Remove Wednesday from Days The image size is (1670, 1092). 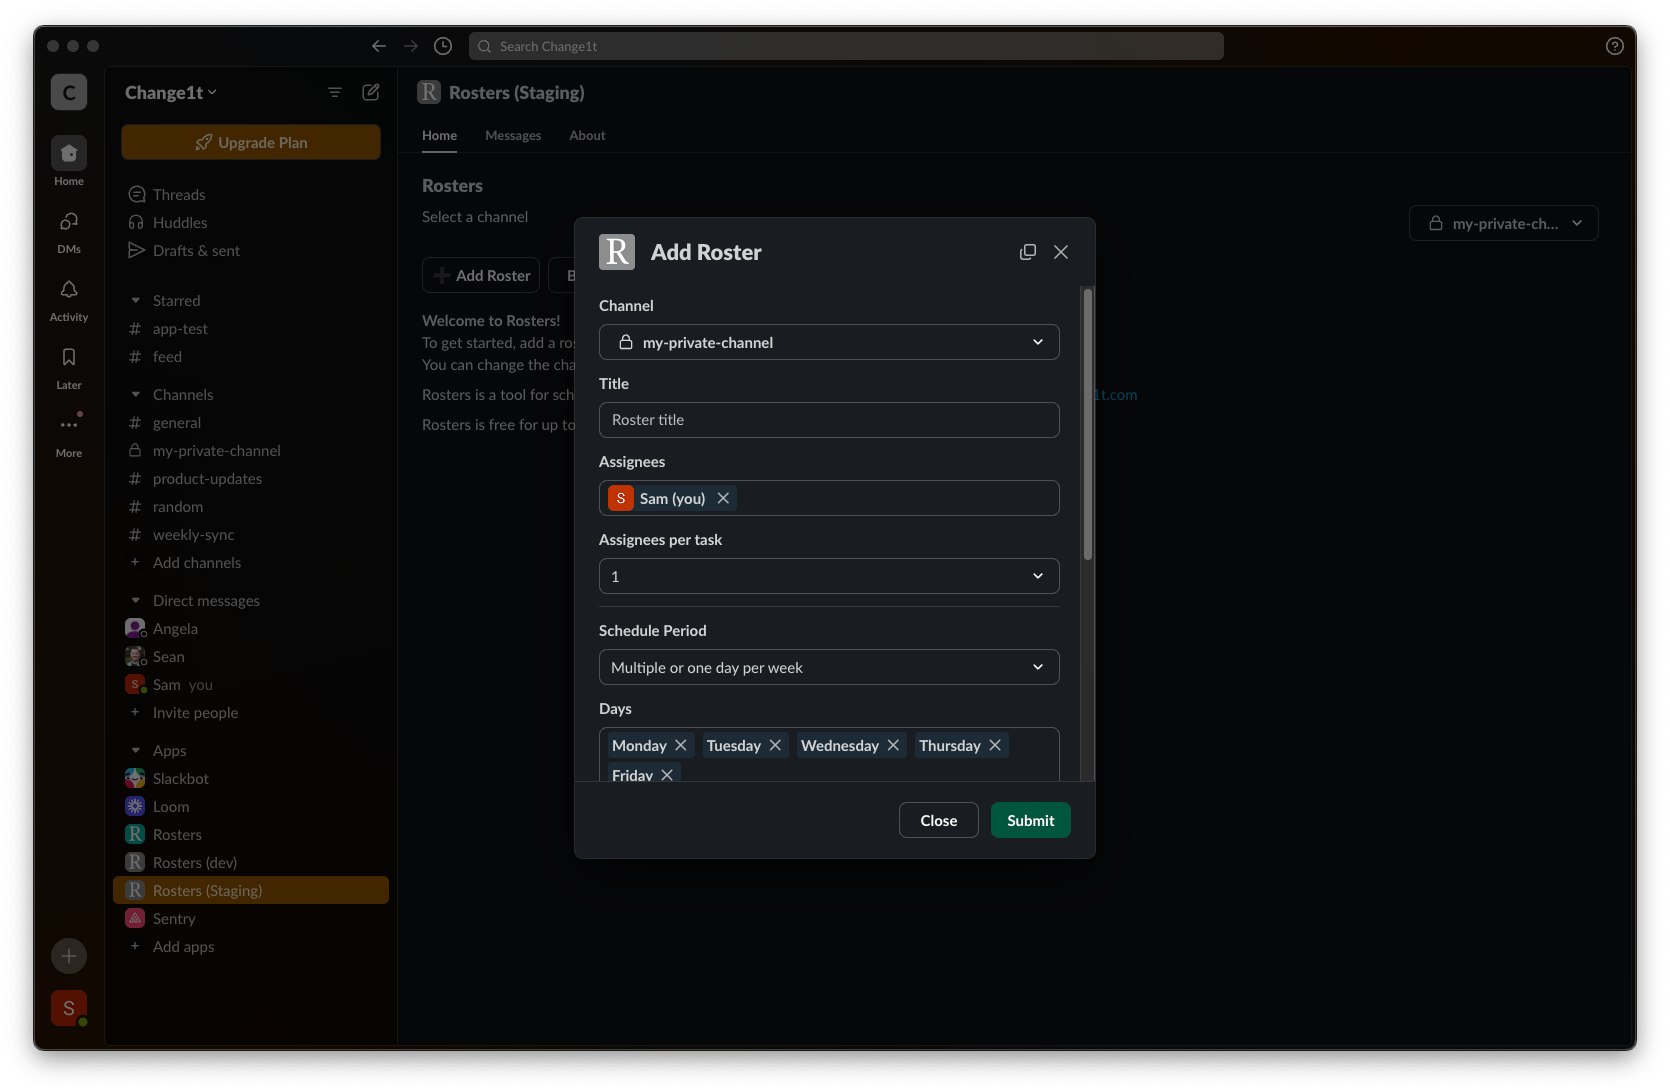(x=893, y=745)
